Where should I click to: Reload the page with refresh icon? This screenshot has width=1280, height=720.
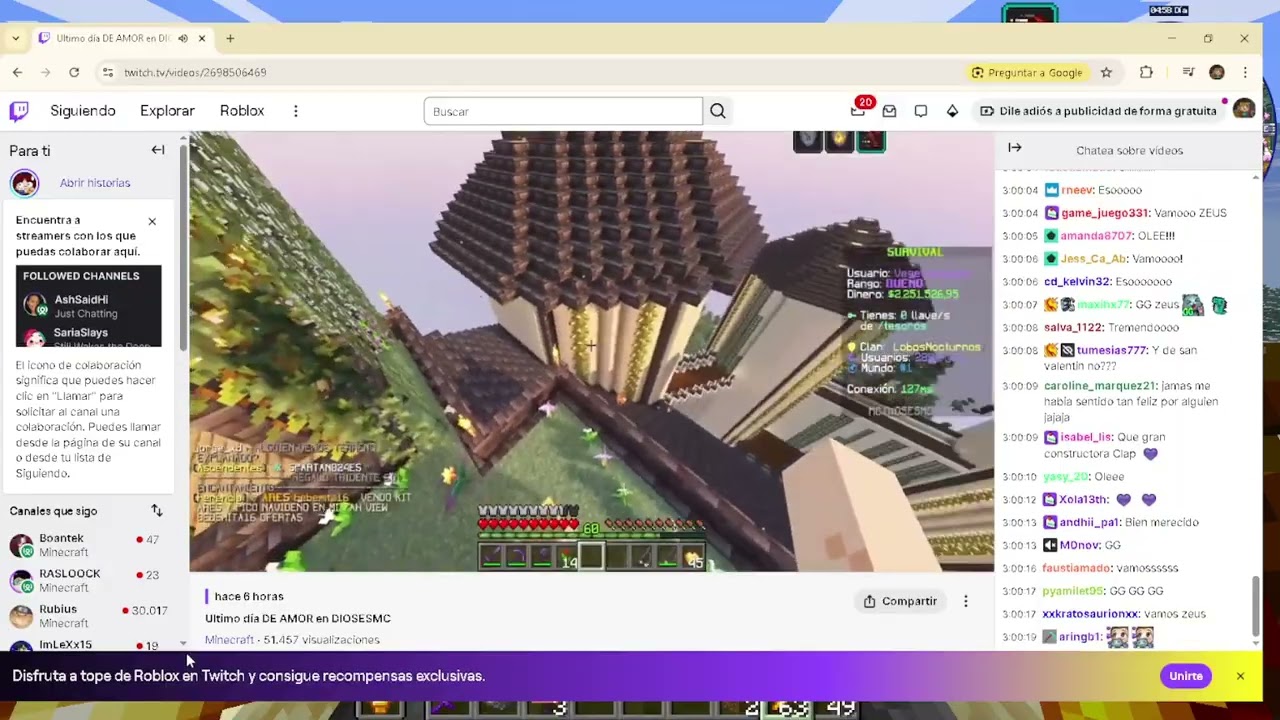(74, 72)
